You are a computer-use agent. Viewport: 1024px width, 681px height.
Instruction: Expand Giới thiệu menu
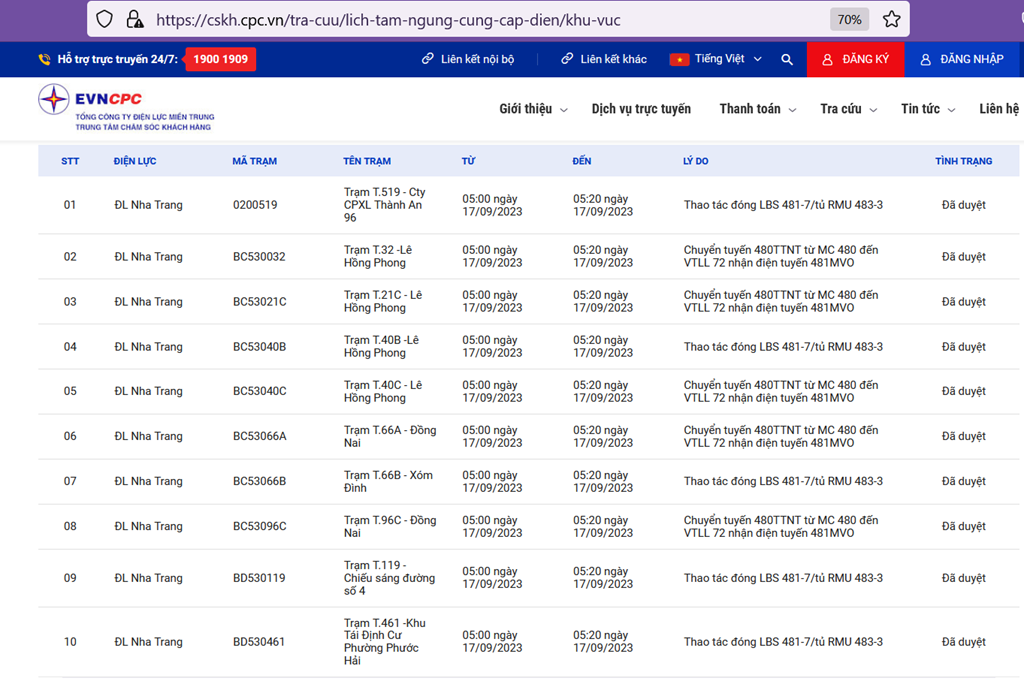coord(533,109)
